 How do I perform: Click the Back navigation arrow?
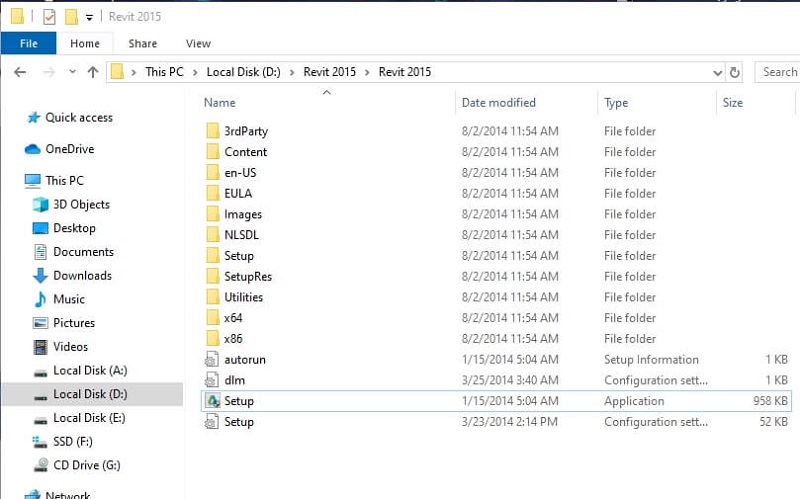tap(20, 72)
